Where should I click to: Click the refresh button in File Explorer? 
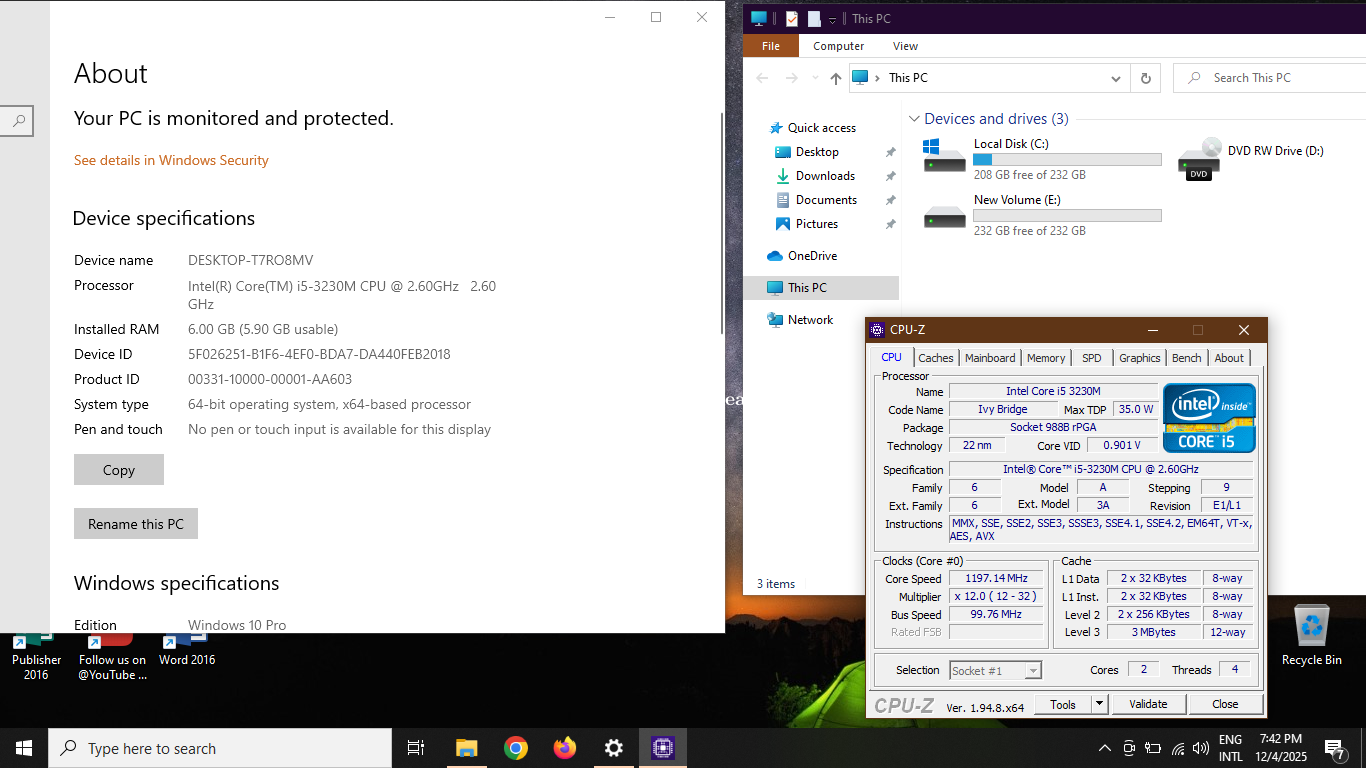click(x=1145, y=78)
